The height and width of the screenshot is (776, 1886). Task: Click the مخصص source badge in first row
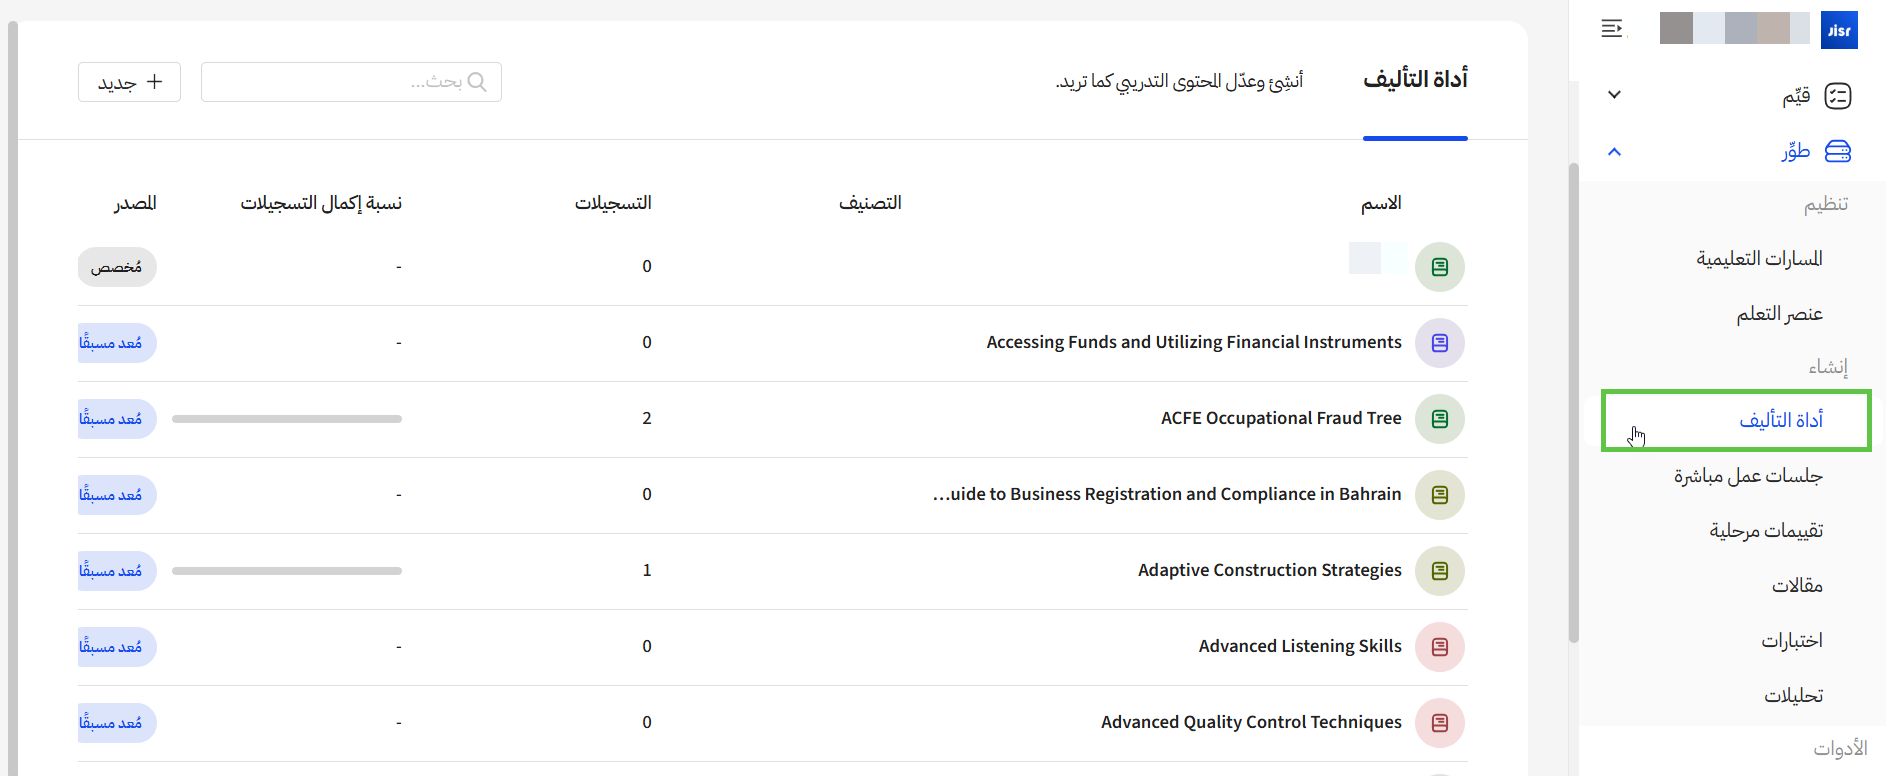[117, 267]
